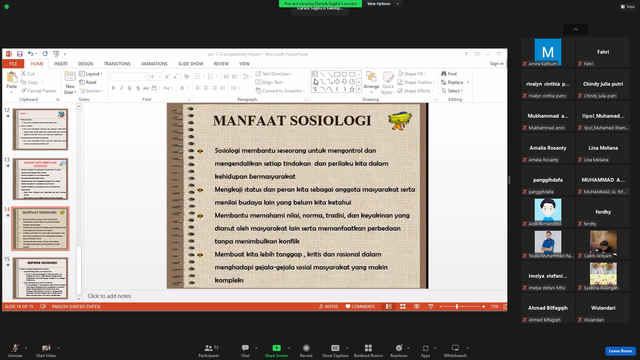The image size is (640, 360).
Task: Click the Increase Font Size icon
Action: (167, 77)
